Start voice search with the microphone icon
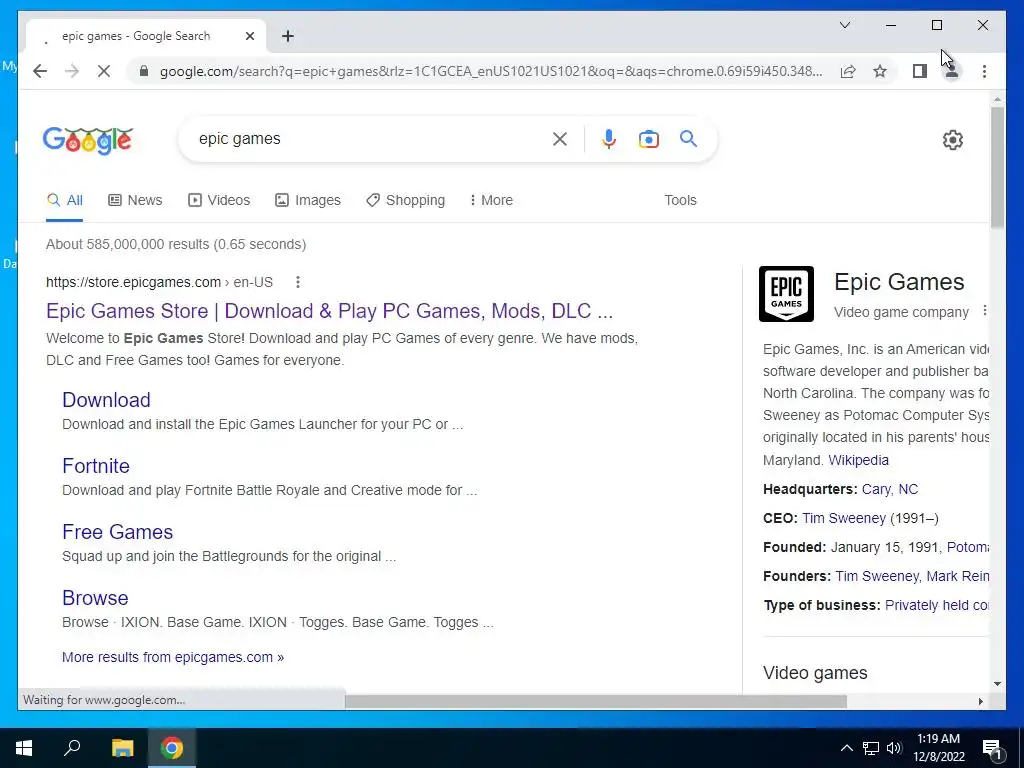The width and height of the screenshot is (1024, 768). [x=609, y=138]
